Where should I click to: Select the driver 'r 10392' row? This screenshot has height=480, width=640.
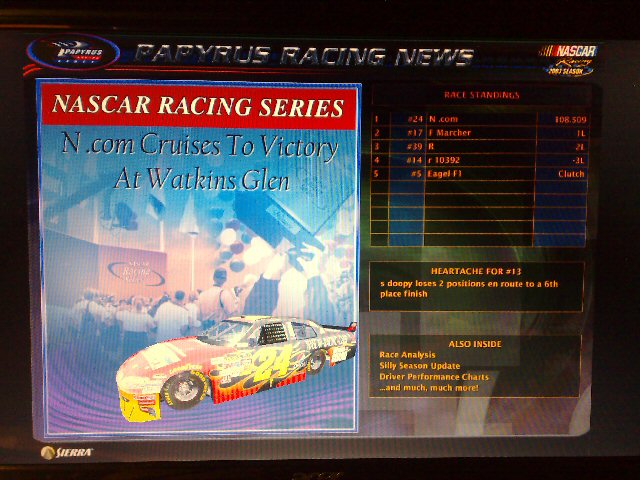(480, 160)
